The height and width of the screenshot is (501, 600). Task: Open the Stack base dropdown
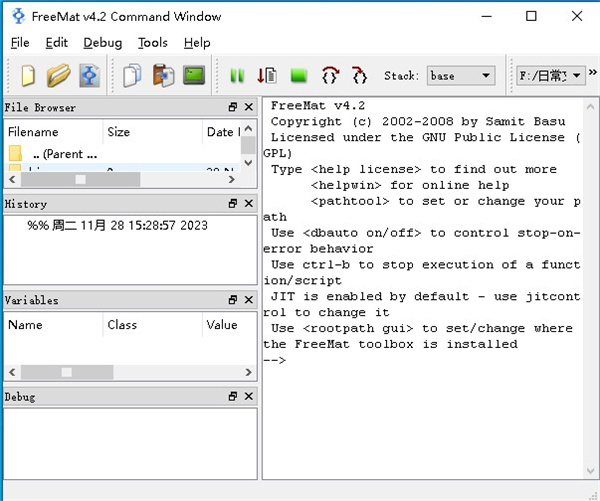(460, 75)
